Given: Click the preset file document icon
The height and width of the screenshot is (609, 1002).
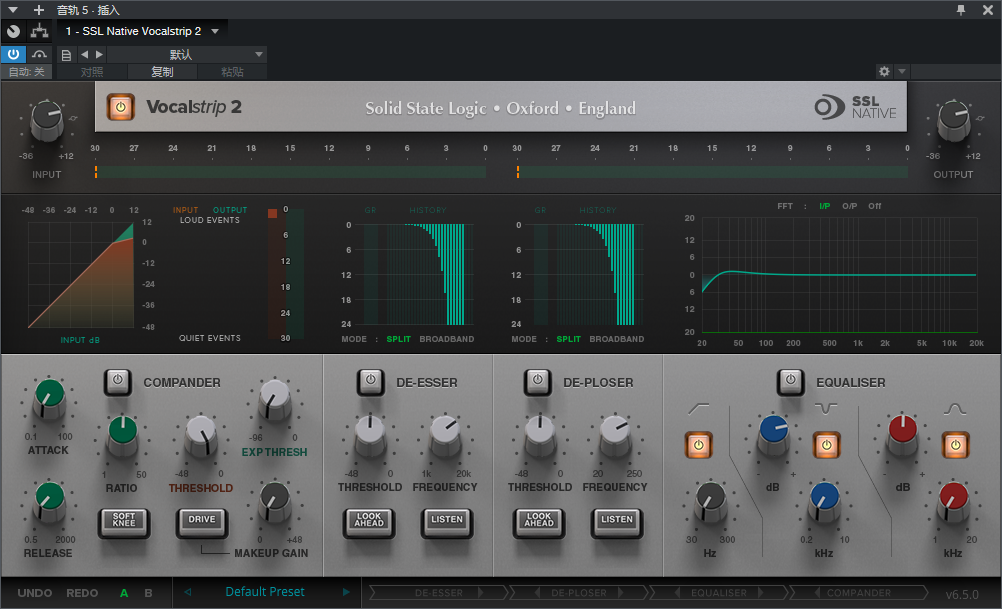Looking at the screenshot, I should pos(66,55).
